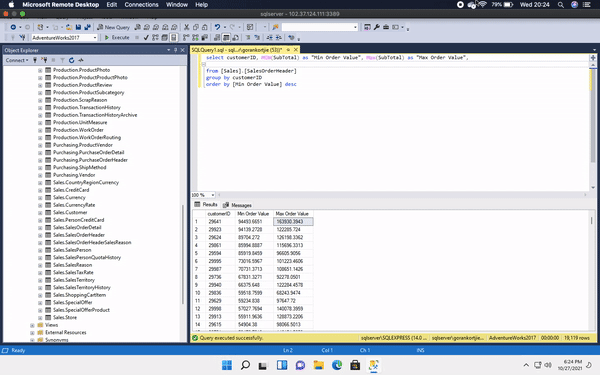The width and height of the screenshot is (600, 375).
Task: Open the Activity Monitor icon in Object Explorer
Action: [81, 60]
